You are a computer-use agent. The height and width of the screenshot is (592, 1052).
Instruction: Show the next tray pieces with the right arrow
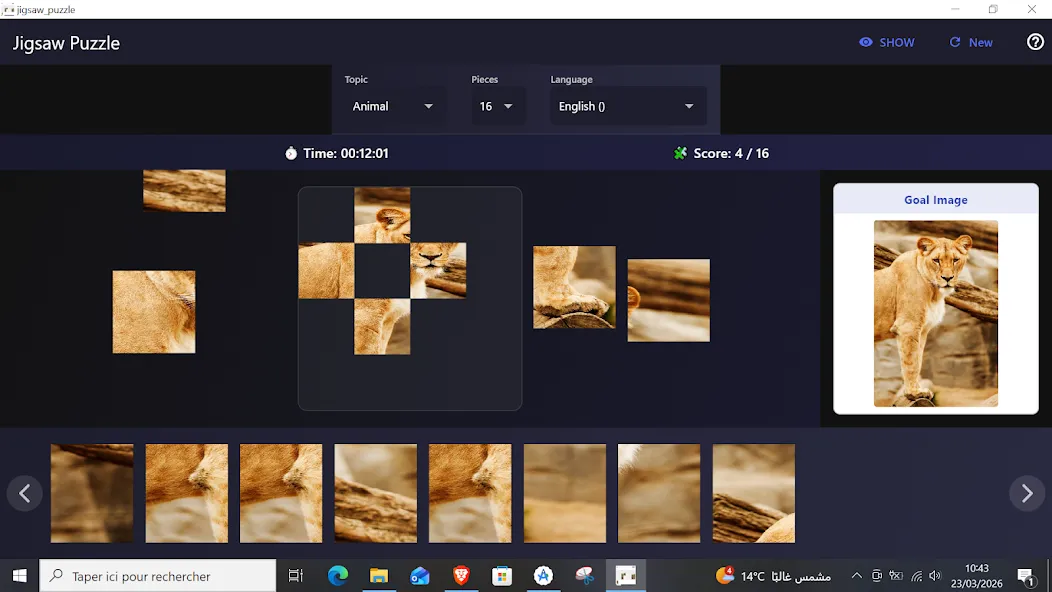(x=1027, y=493)
